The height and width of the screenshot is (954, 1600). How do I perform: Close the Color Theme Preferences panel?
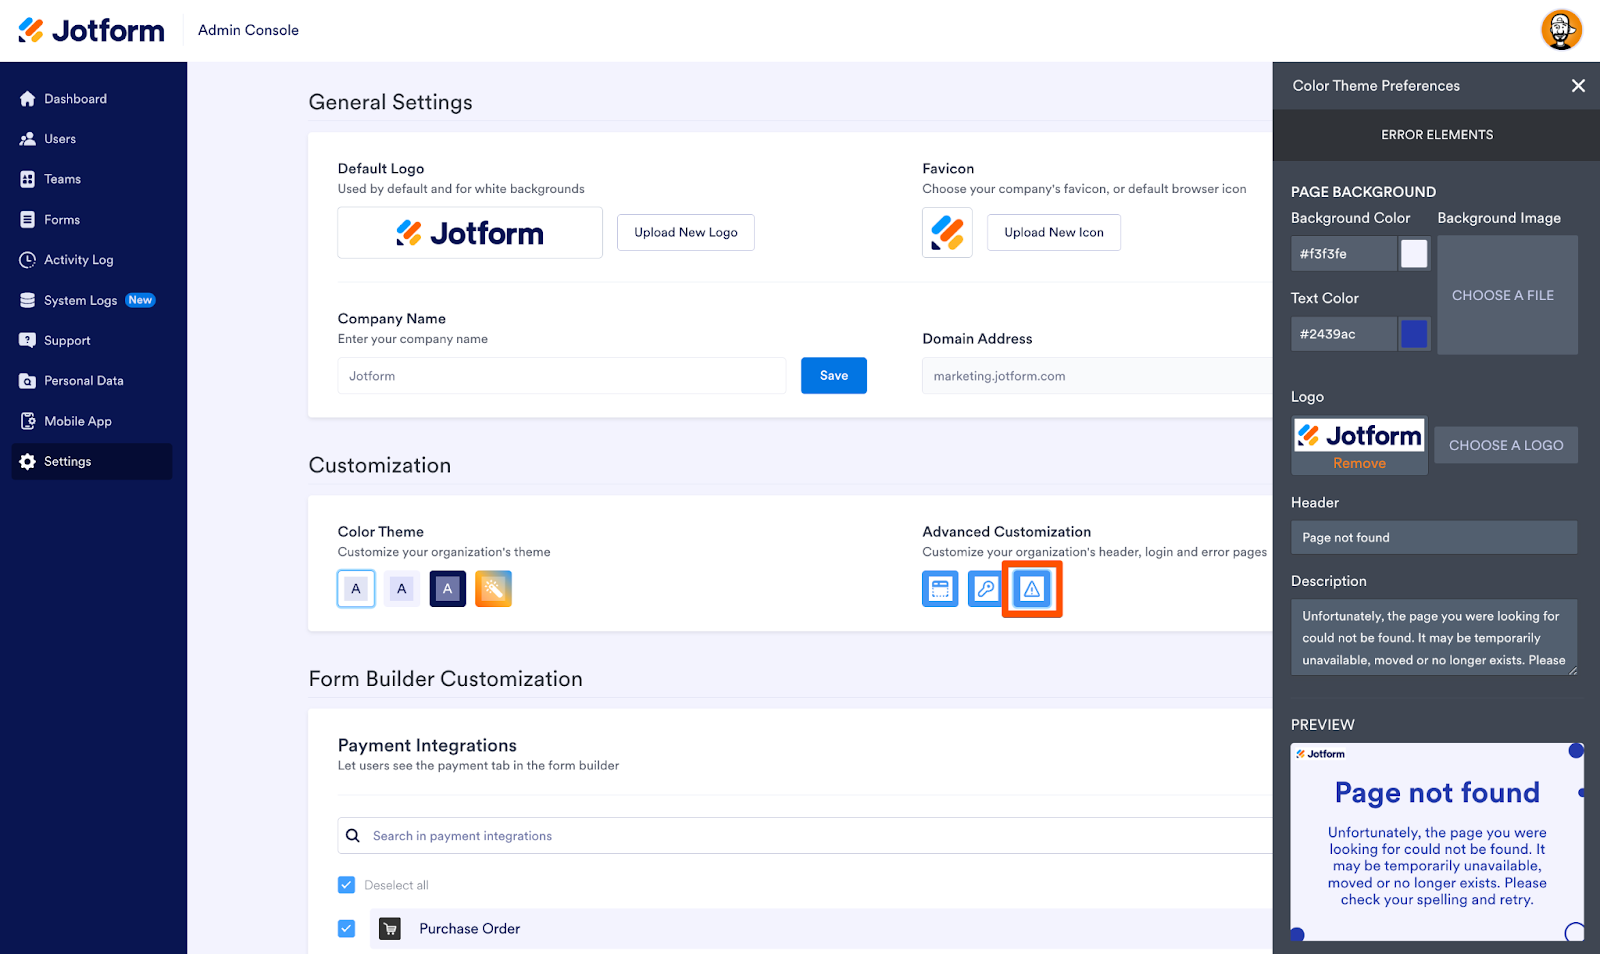point(1578,86)
